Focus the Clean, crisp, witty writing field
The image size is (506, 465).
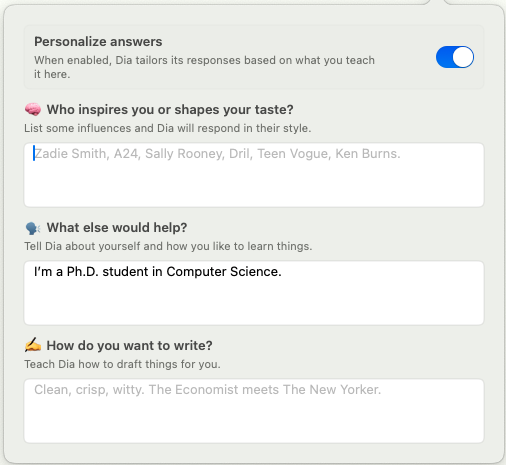point(254,411)
